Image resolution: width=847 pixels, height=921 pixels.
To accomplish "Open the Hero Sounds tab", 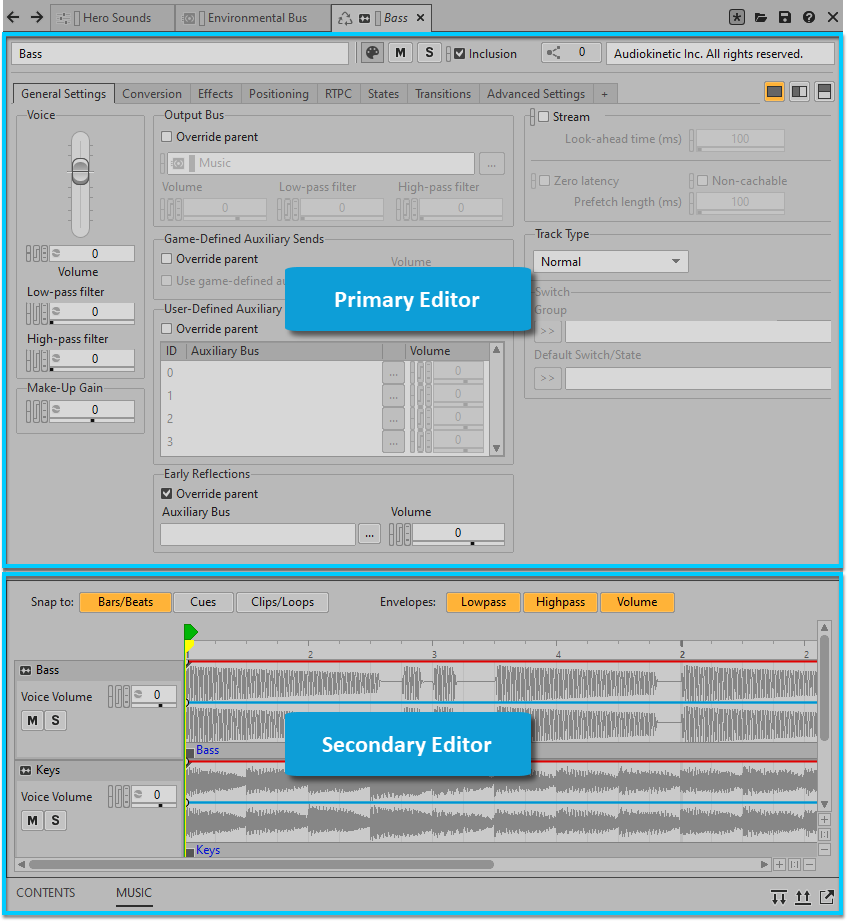I will (113, 18).
